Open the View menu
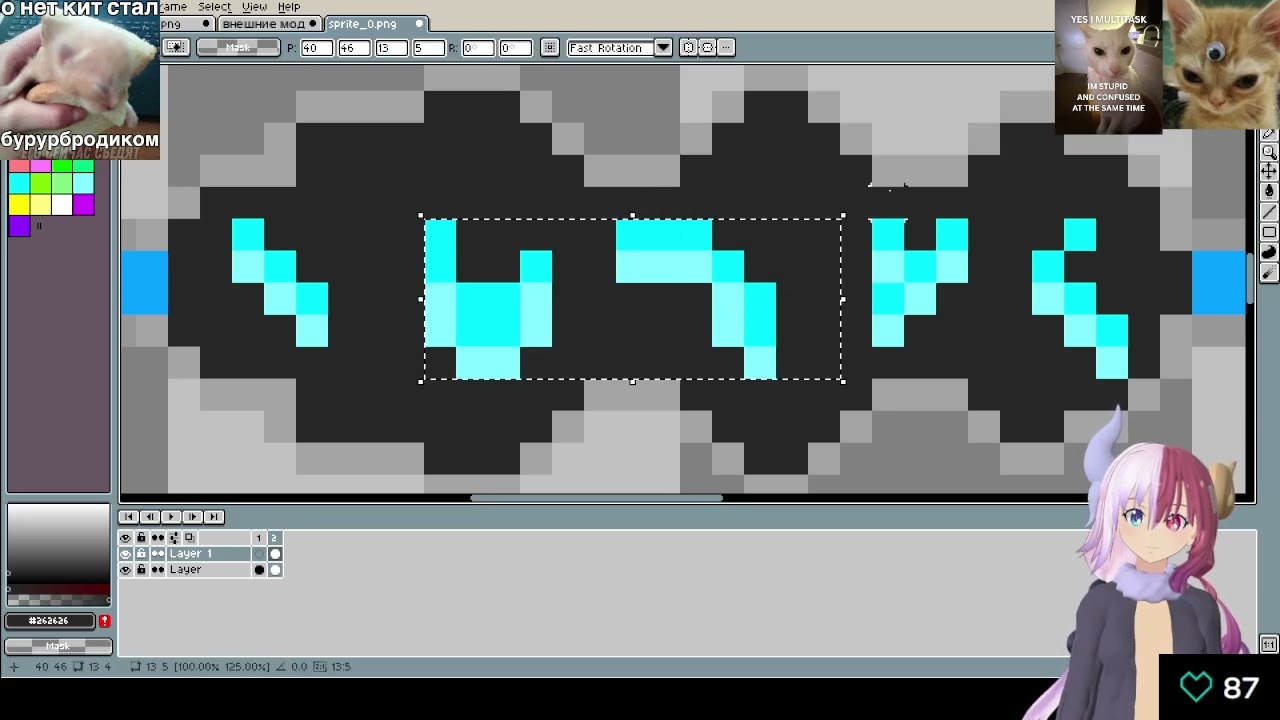Screen dimensions: 1280x720 254,6
